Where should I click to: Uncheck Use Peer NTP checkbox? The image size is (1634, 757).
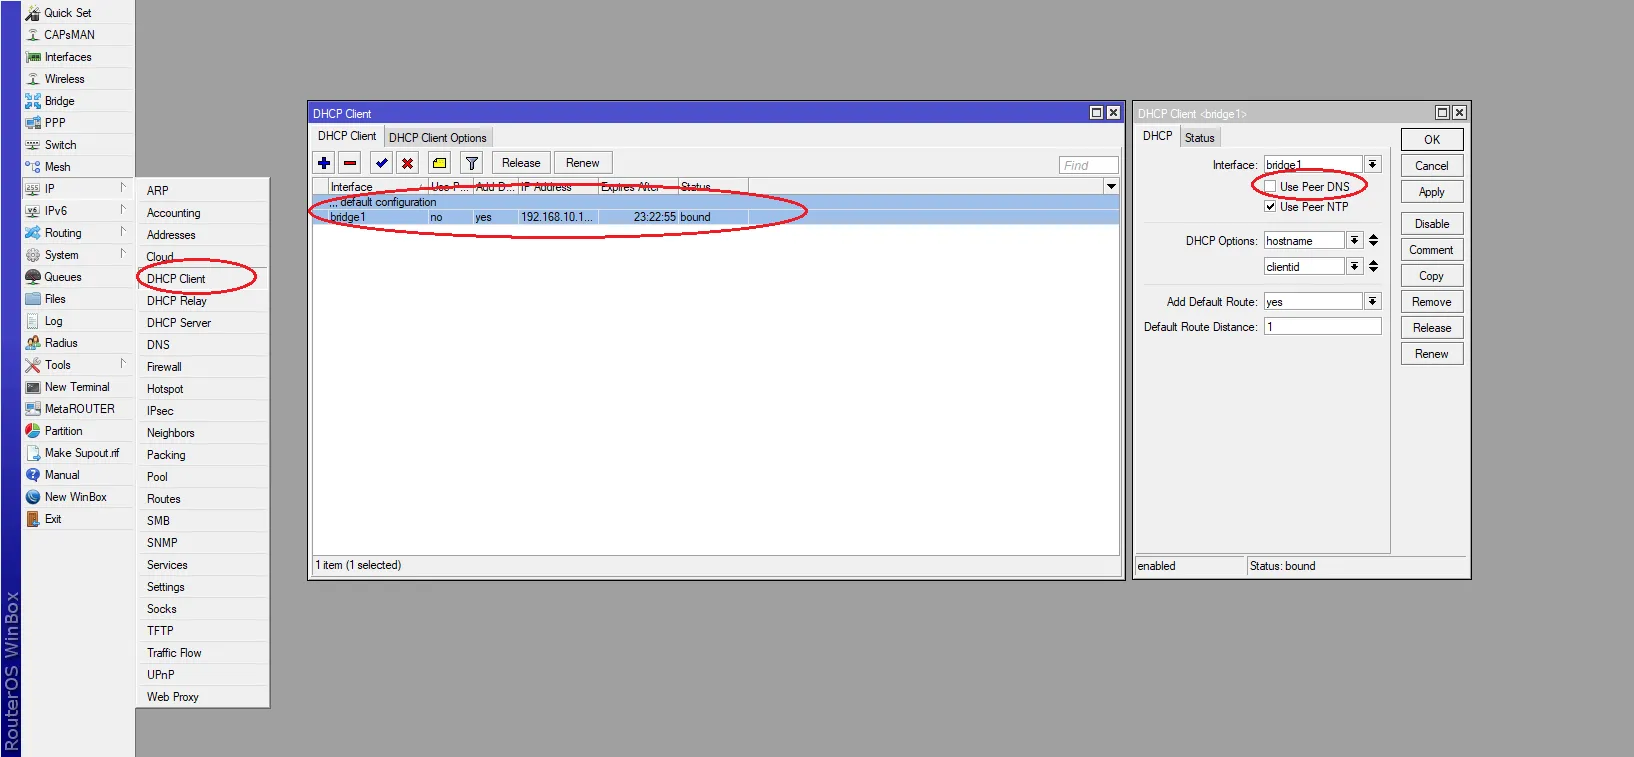click(x=1270, y=207)
